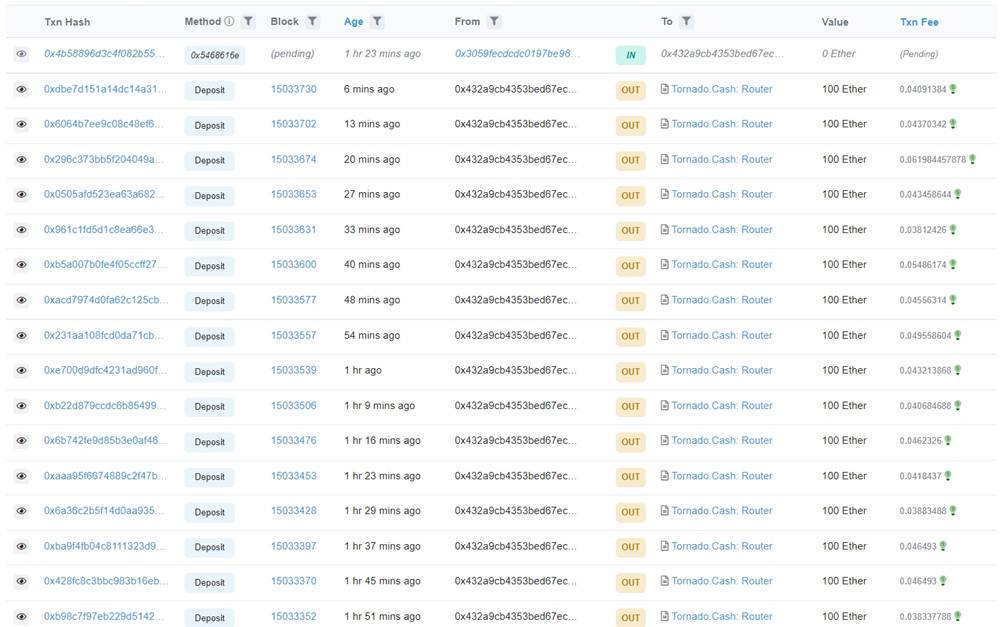Click gas icon beside fee 0.043213868
The width and height of the screenshot is (1000, 627).
(x=958, y=371)
